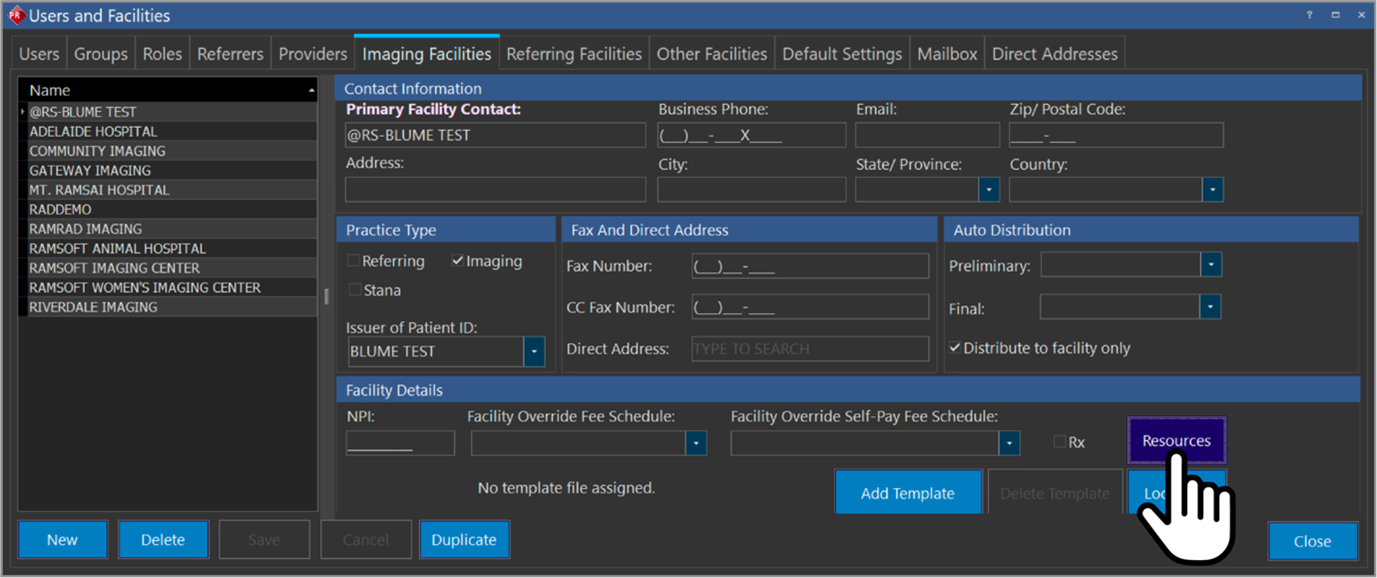1377x578 pixels.
Task: Enable the Rx checkbox
Action: (x=1060, y=441)
